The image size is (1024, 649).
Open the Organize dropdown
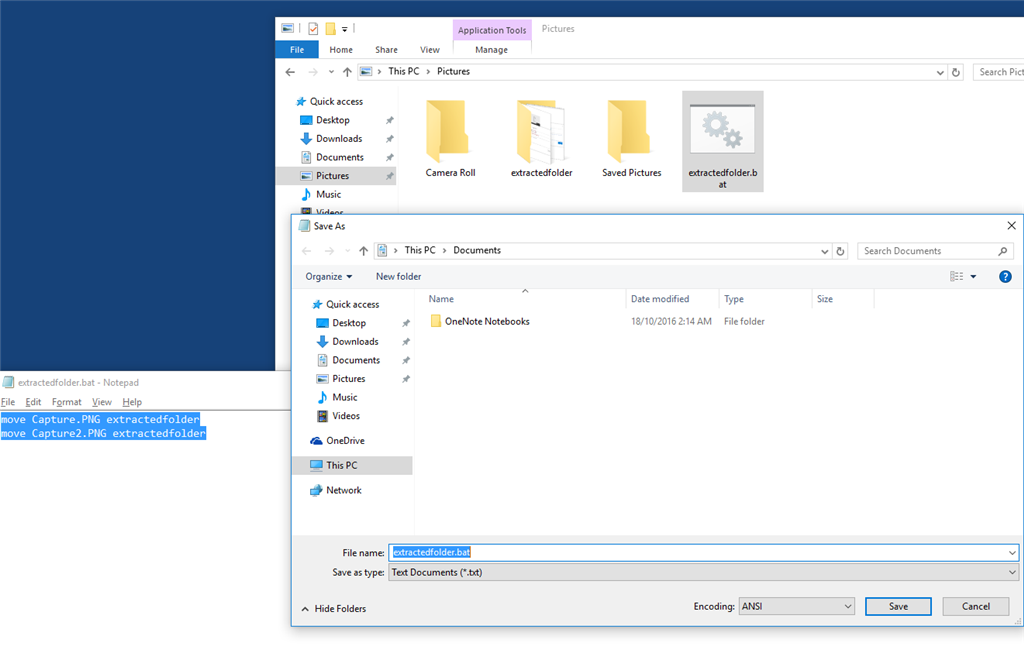(x=328, y=276)
